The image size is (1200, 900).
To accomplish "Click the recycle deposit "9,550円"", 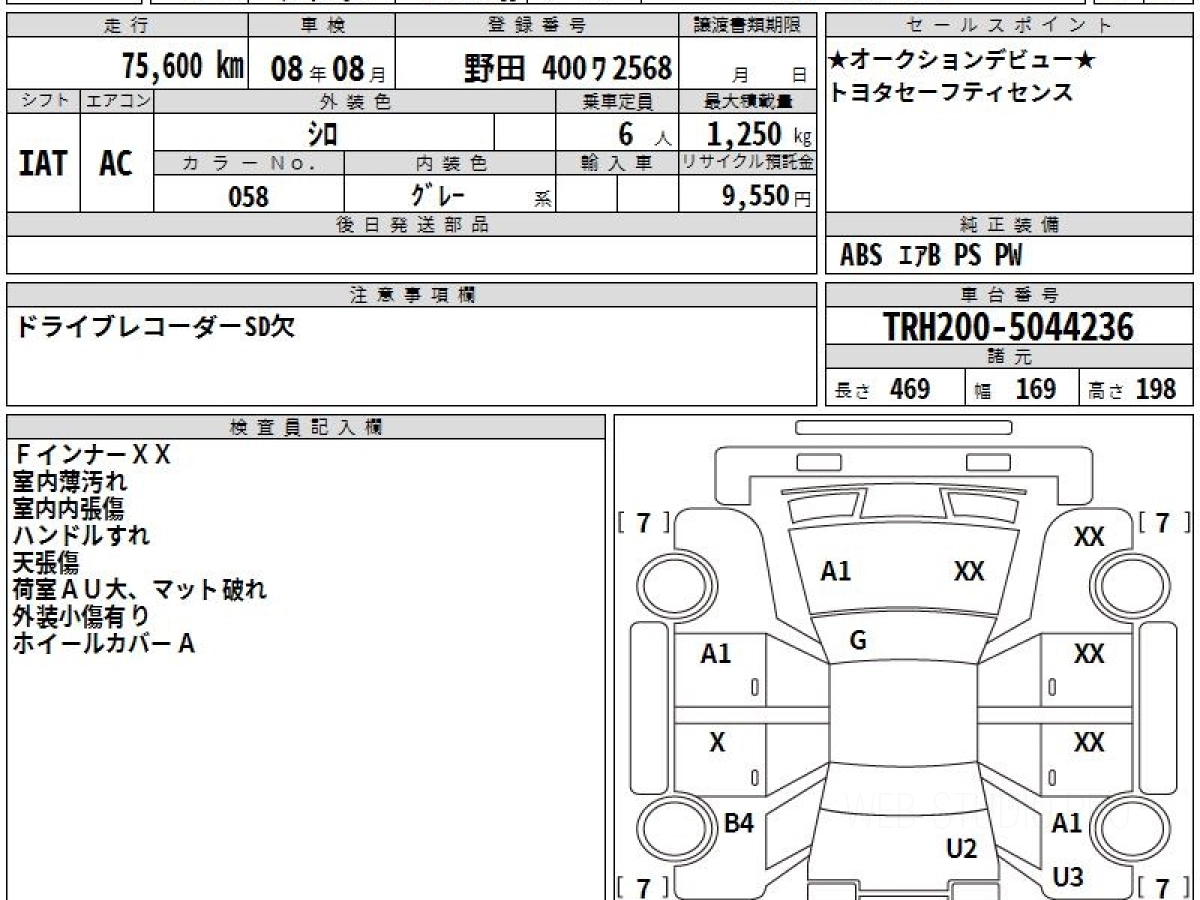I will click(767, 197).
